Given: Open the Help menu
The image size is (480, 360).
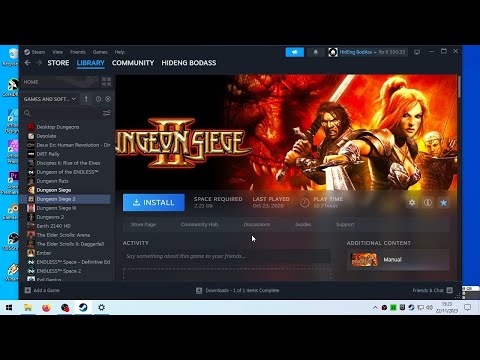Looking at the screenshot, I should point(120,52).
